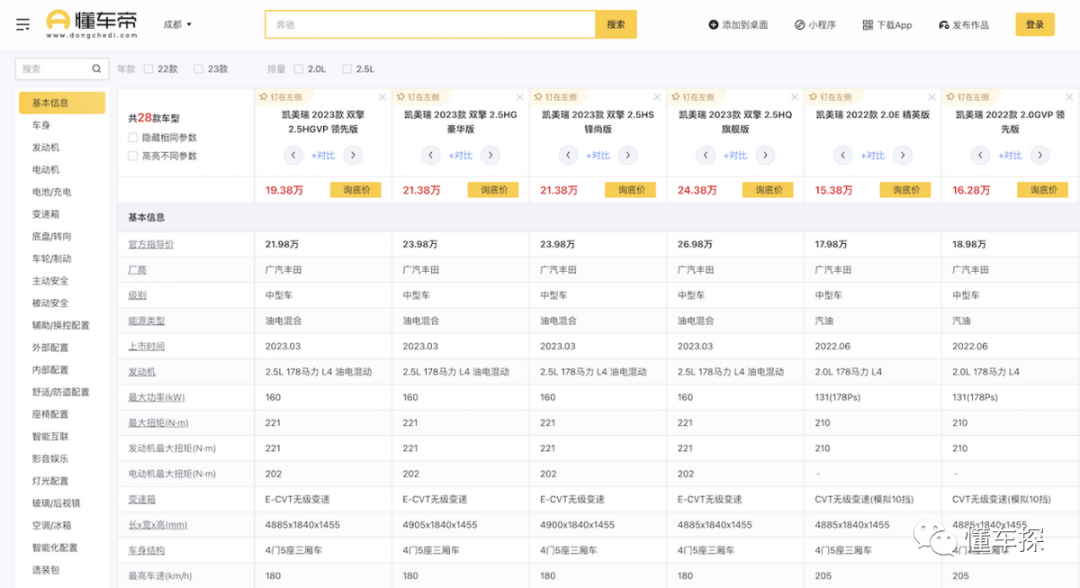The height and width of the screenshot is (588, 1080).
Task: Go to 变速箱 section in sidebar
Action: 45,214
